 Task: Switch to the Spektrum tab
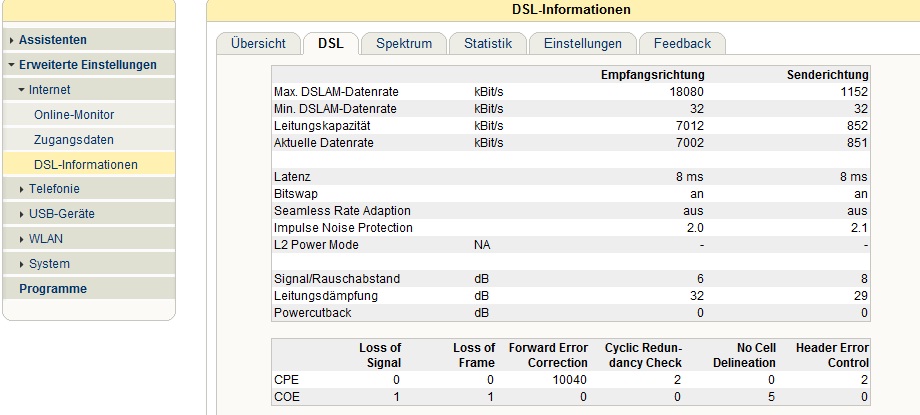403,43
